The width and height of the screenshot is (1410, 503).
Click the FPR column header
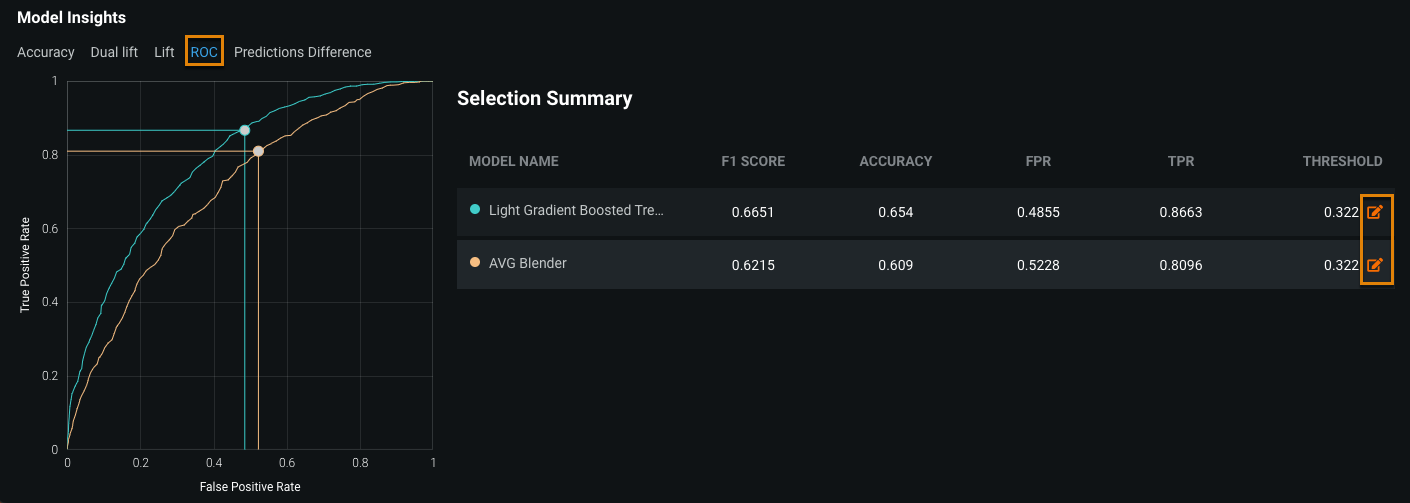pyautogui.click(x=1038, y=161)
